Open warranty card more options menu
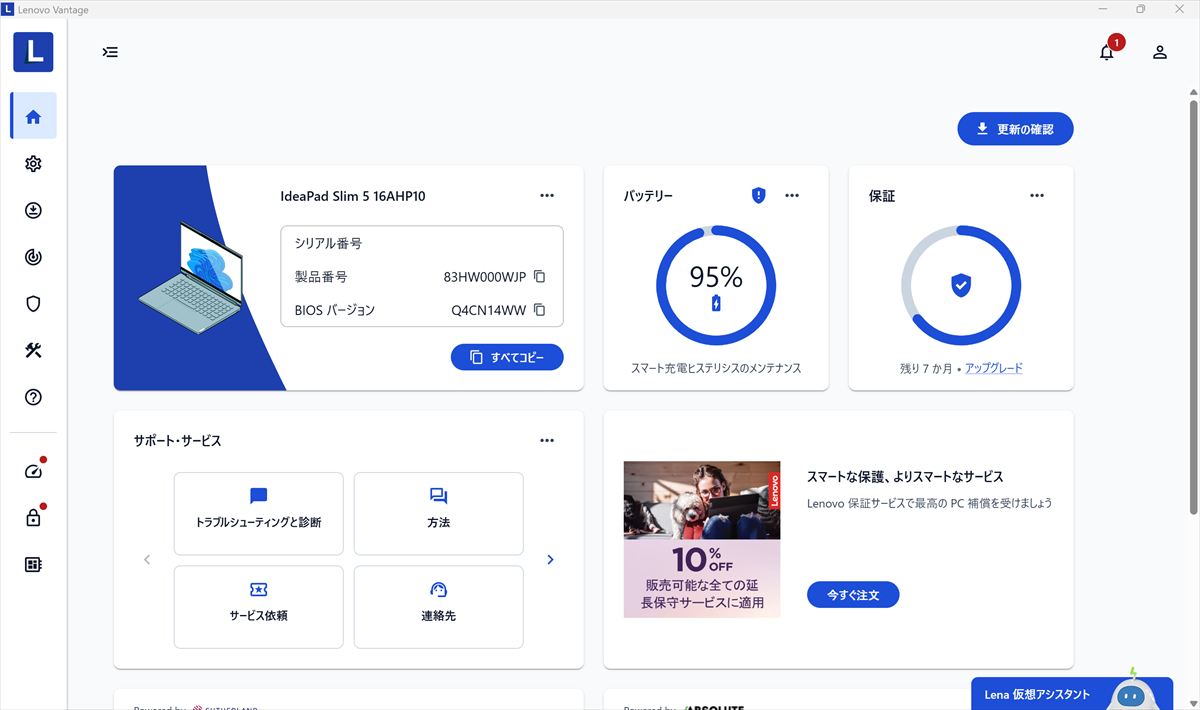This screenshot has height=710, width=1200. click(1037, 195)
